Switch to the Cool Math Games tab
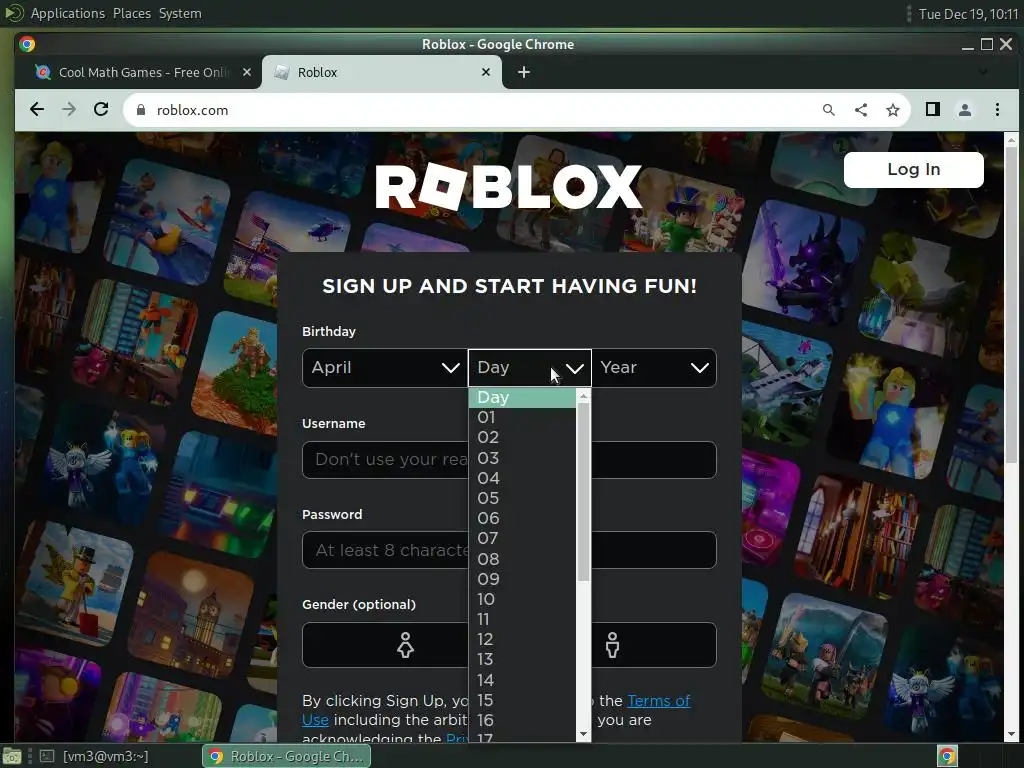1024x768 pixels. (142, 72)
